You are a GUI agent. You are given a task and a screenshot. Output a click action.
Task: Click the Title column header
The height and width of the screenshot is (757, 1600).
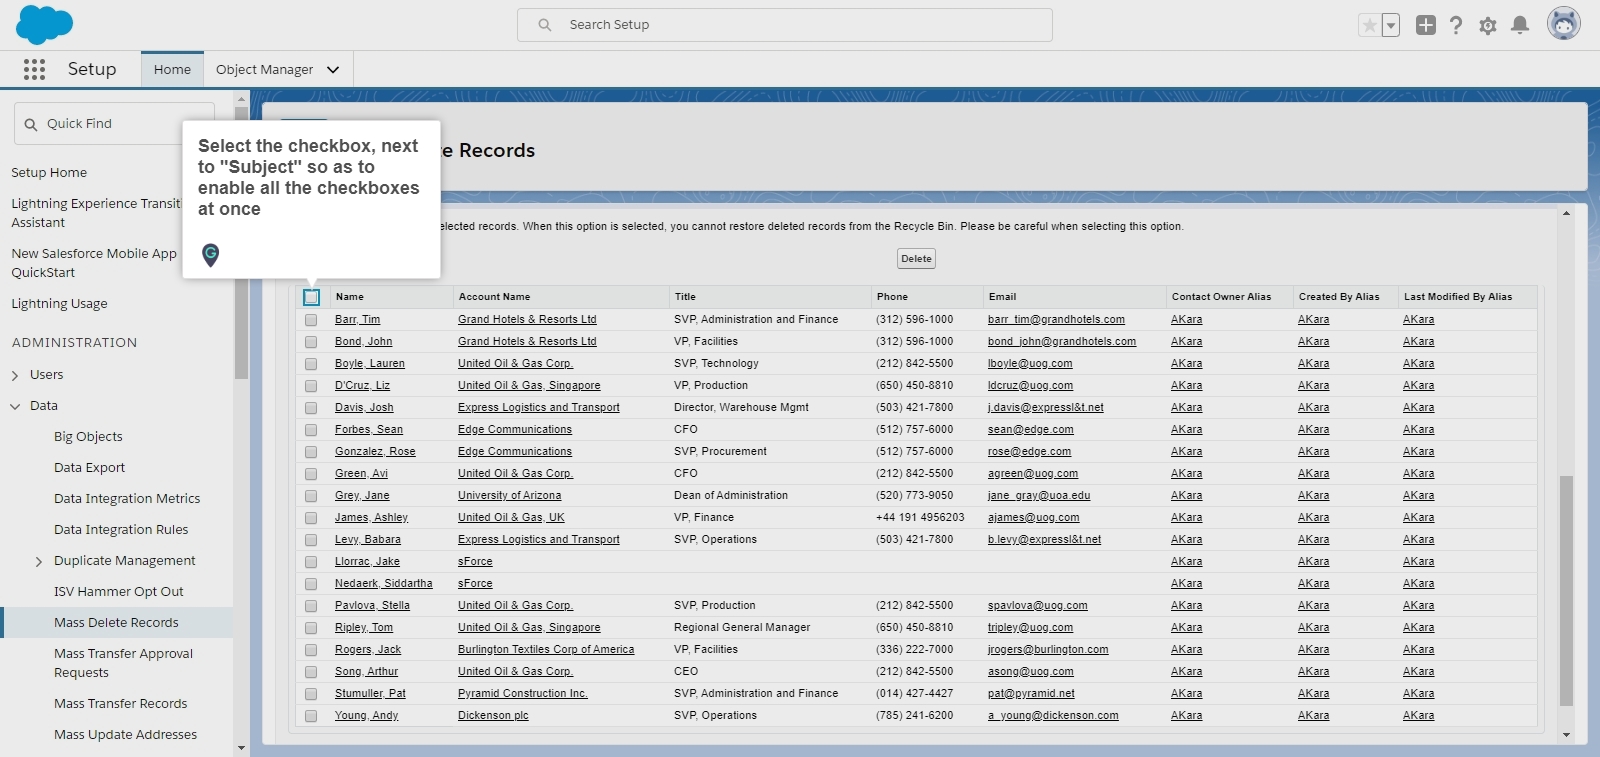click(685, 297)
